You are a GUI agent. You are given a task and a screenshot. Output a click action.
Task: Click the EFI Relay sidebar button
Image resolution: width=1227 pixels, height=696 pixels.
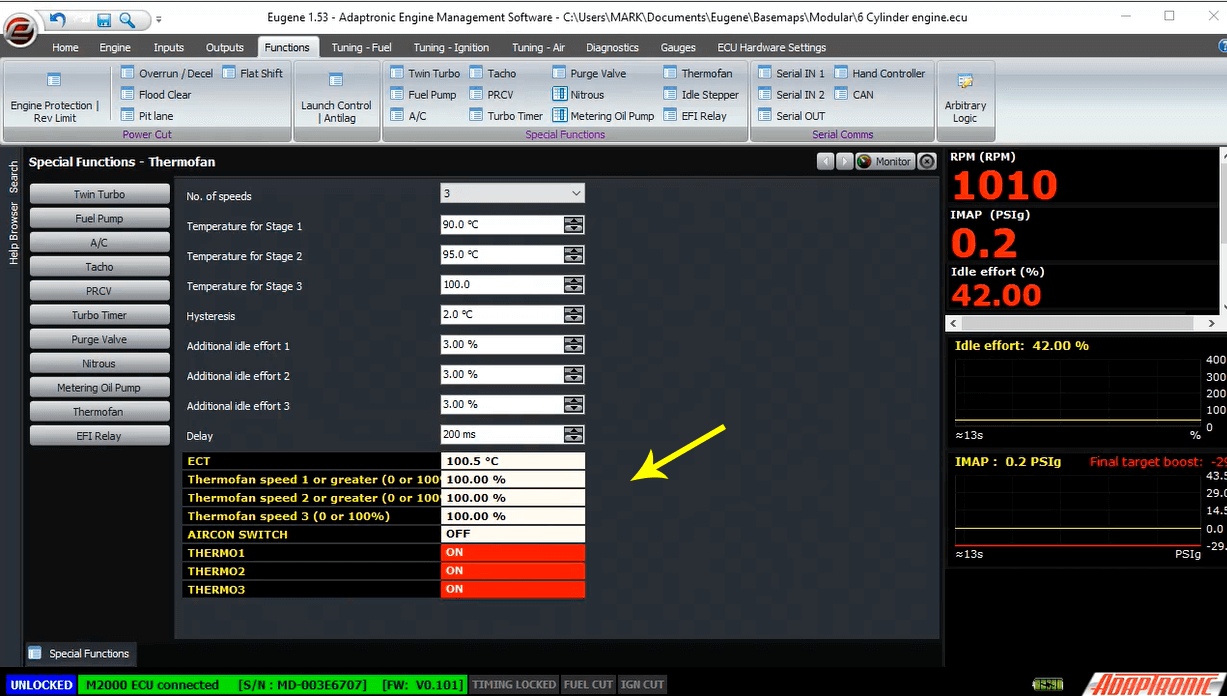tap(99, 436)
